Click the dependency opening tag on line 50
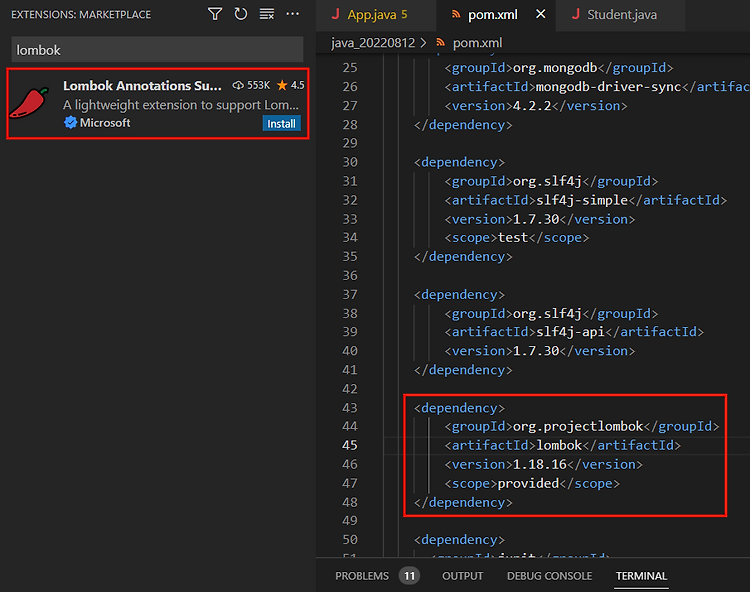 pos(459,540)
